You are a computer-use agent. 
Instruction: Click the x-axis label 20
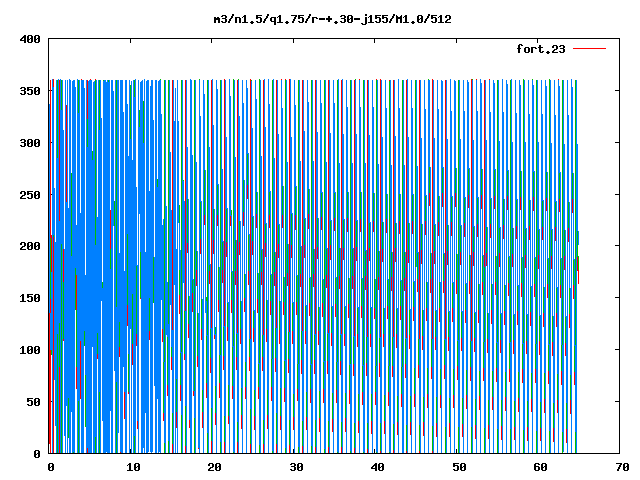point(215,467)
